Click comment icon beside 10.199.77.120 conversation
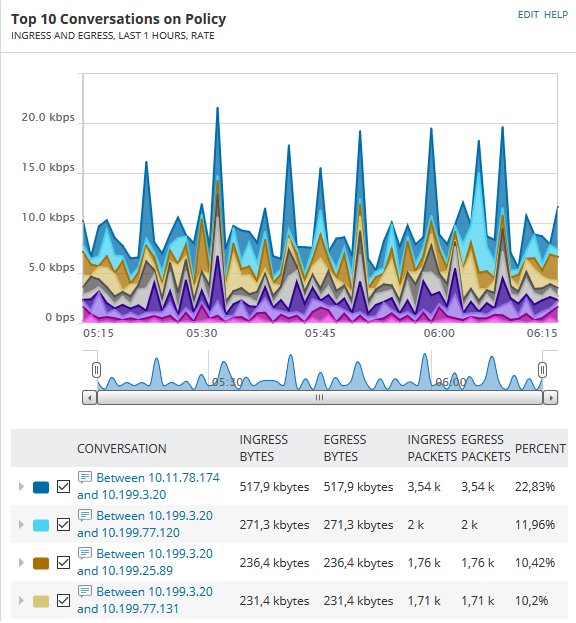The image size is (576, 623). (x=85, y=515)
